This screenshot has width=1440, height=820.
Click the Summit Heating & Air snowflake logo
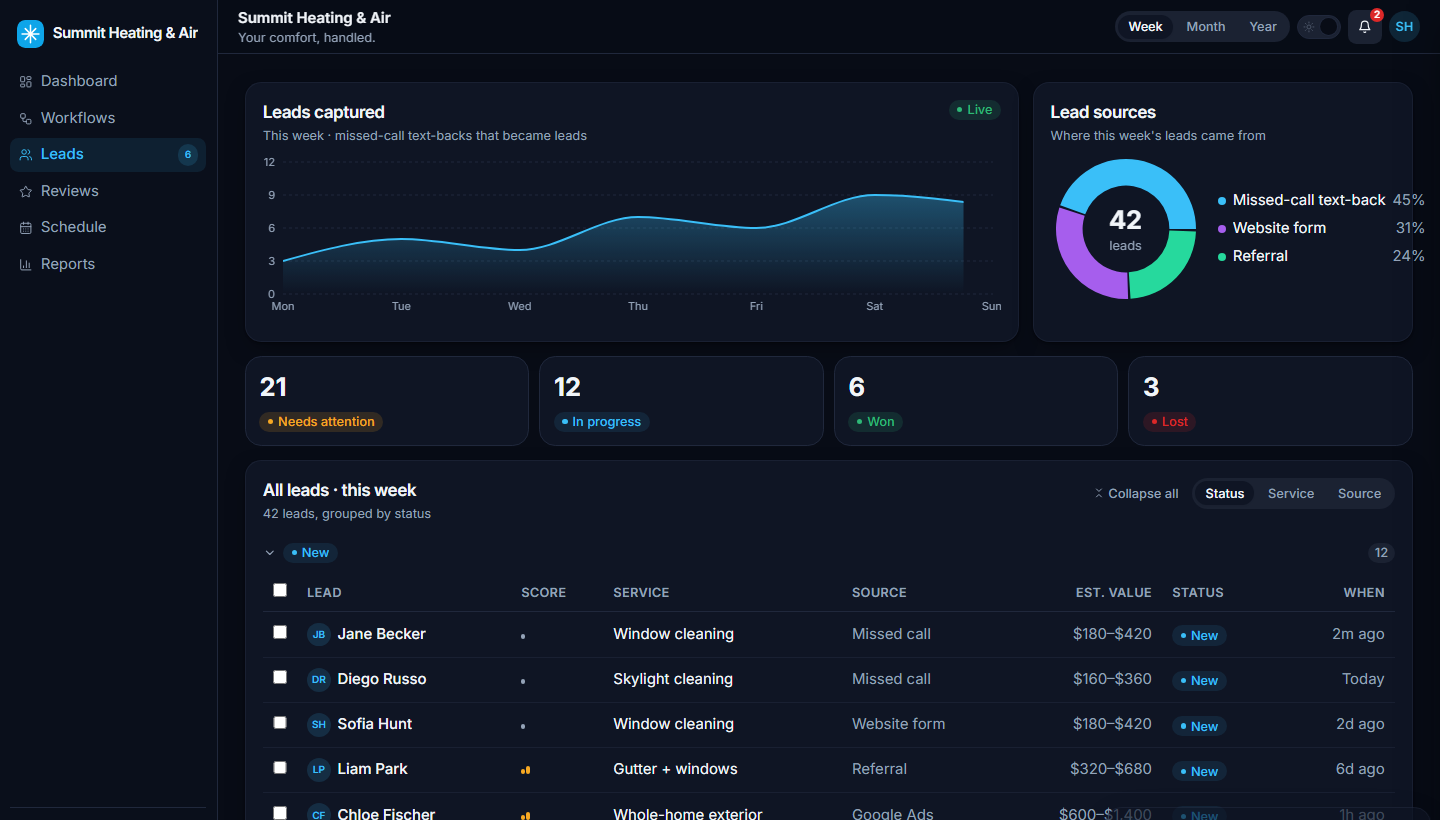(x=31, y=34)
